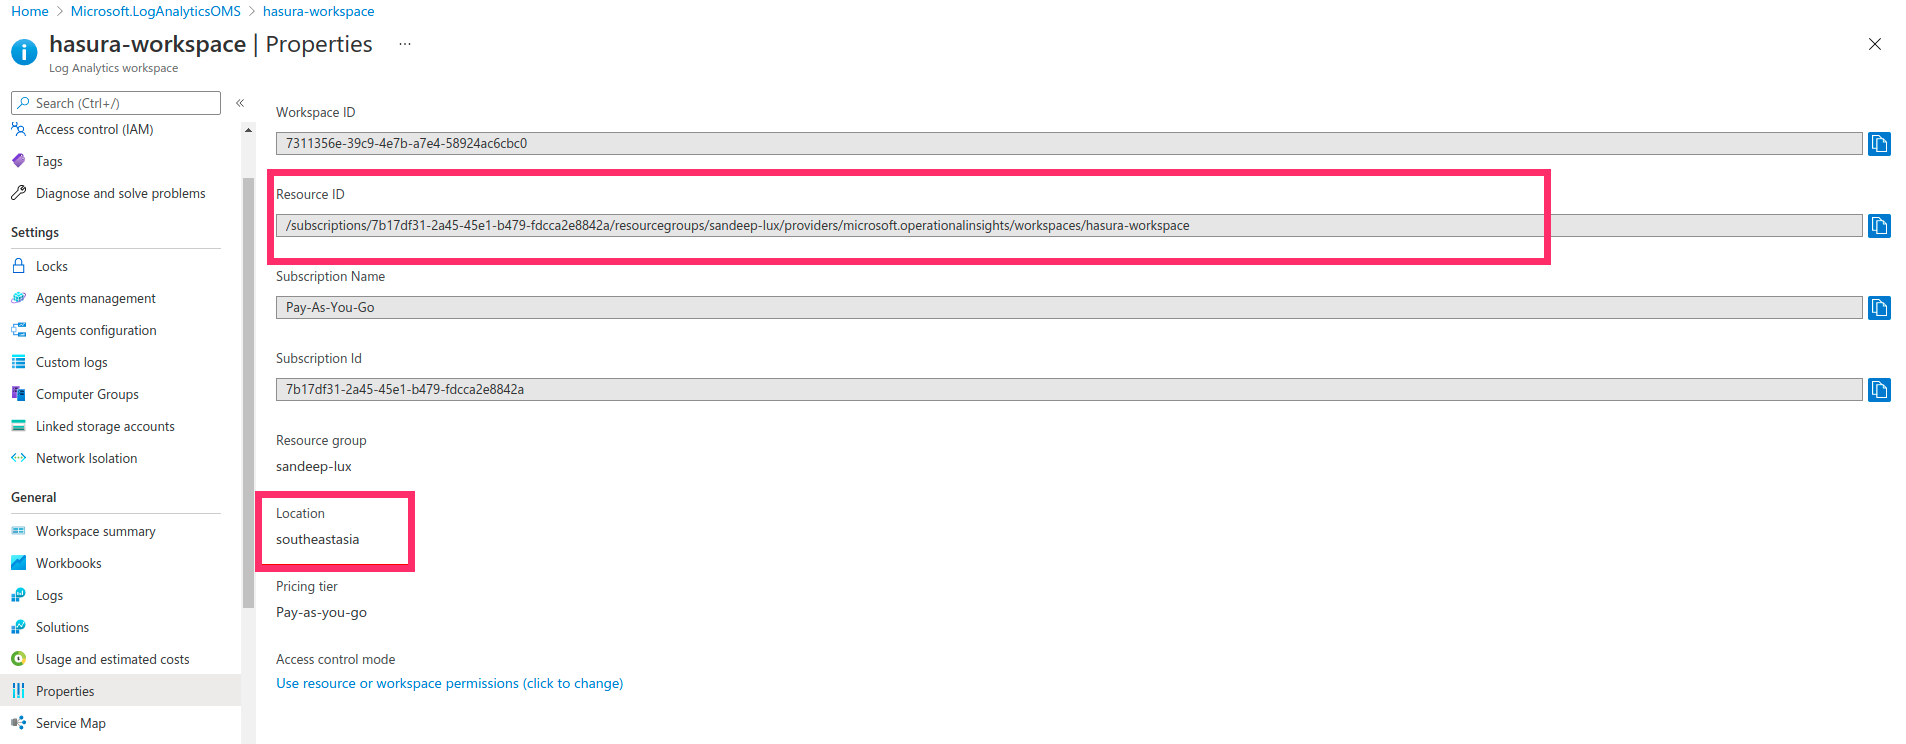Image resolution: width=1906 pixels, height=744 pixels.
Task: Click the Agents management icon
Action: pos(18,298)
